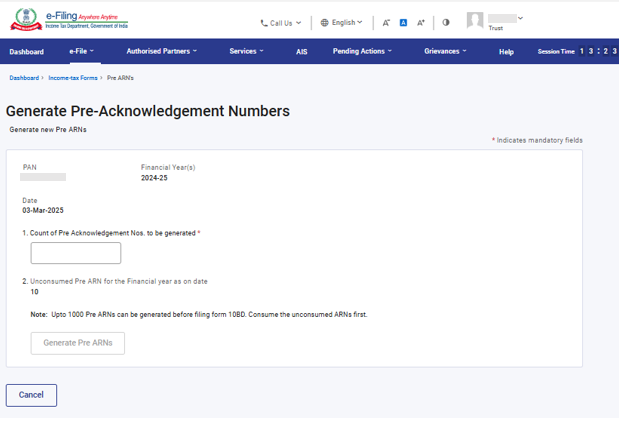Increase font size with A+ icon
619x422 pixels.
(421, 22)
